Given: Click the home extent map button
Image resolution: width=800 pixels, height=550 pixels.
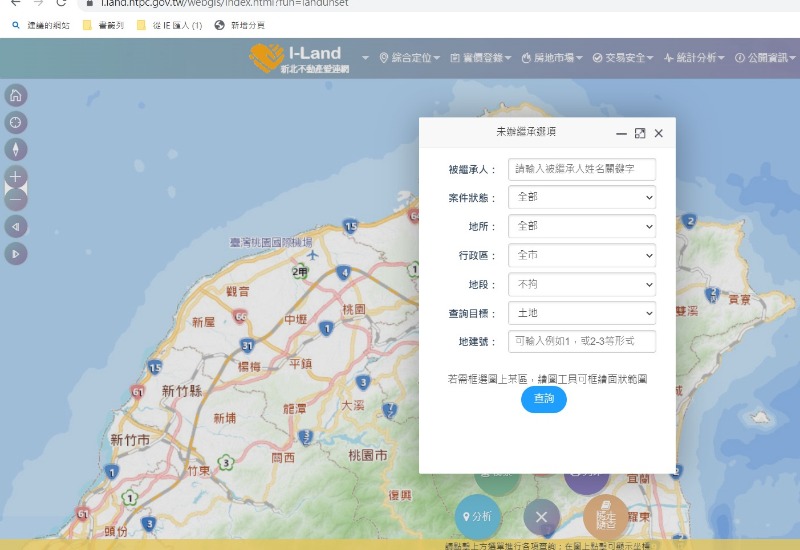Looking at the screenshot, I should point(16,96).
